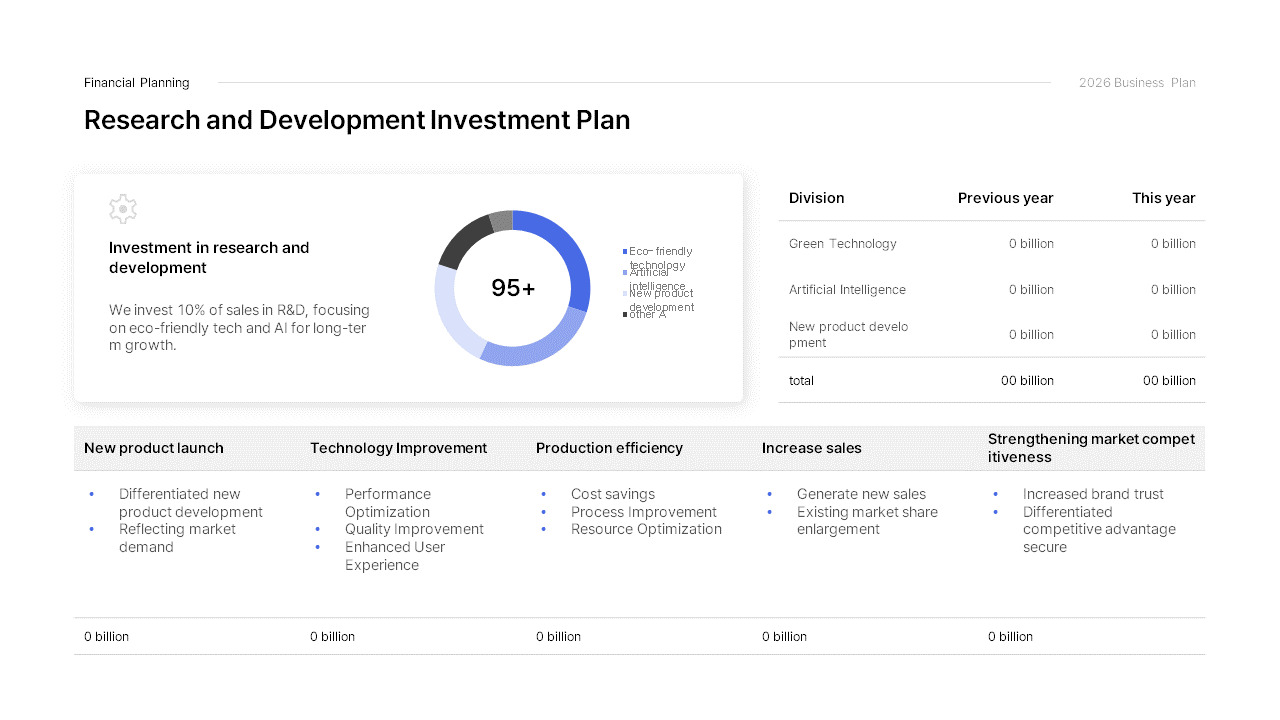The width and height of the screenshot is (1280, 720).
Task: Click the total row's Previous year '00 billion' value
Action: [x=1028, y=381]
